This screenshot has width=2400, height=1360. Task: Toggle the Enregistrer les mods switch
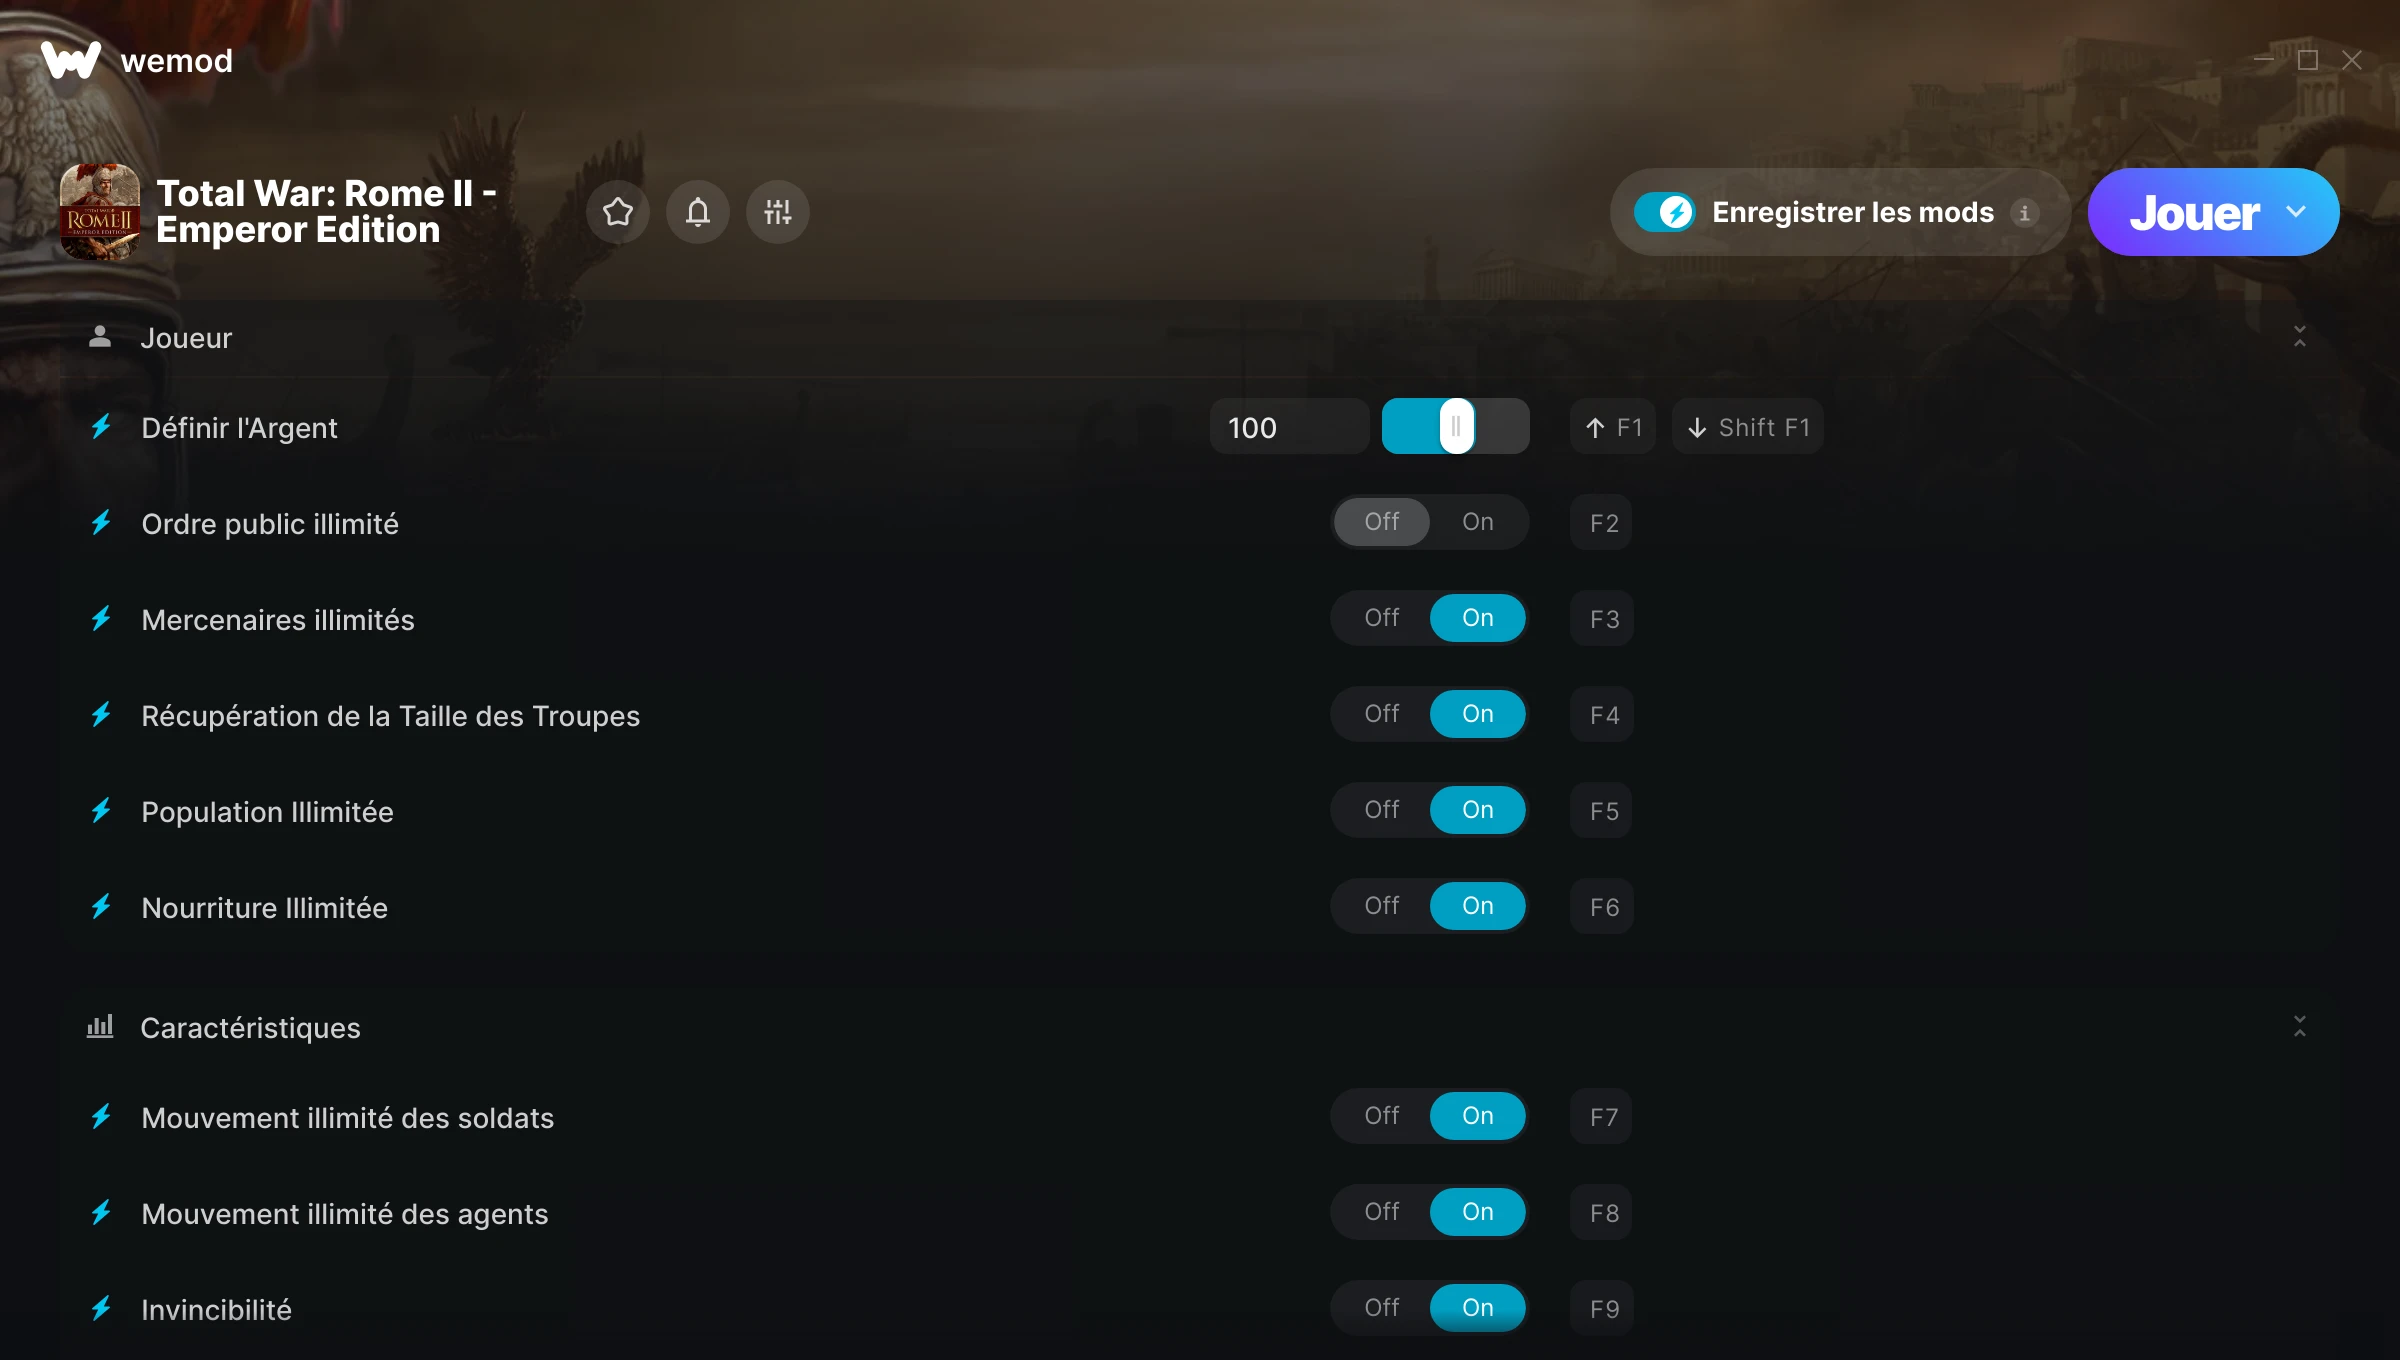click(1665, 212)
